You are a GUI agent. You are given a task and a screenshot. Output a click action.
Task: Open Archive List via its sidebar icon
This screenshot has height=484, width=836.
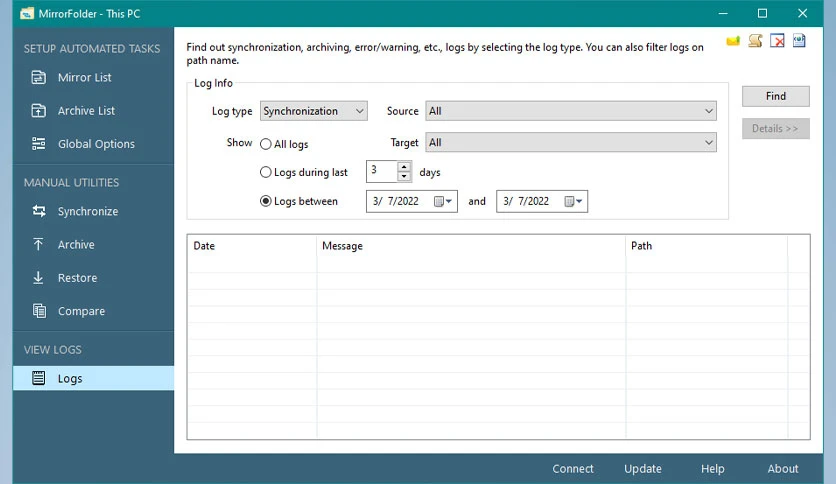coord(38,110)
